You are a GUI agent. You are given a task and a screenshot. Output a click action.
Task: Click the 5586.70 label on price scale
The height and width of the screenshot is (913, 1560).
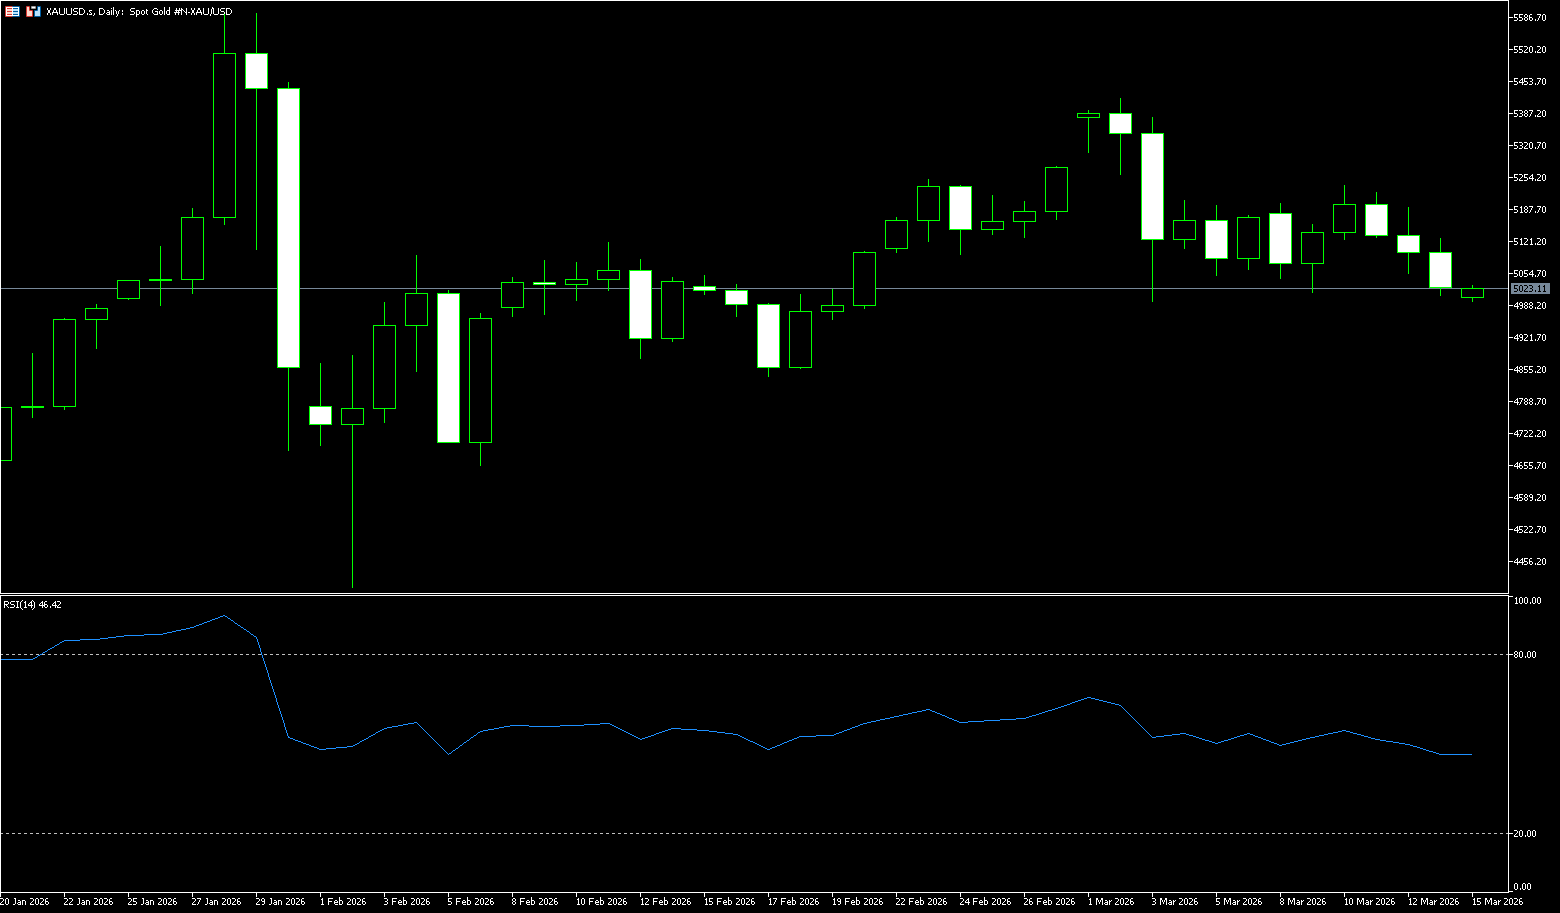click(x=1530, y=18)
